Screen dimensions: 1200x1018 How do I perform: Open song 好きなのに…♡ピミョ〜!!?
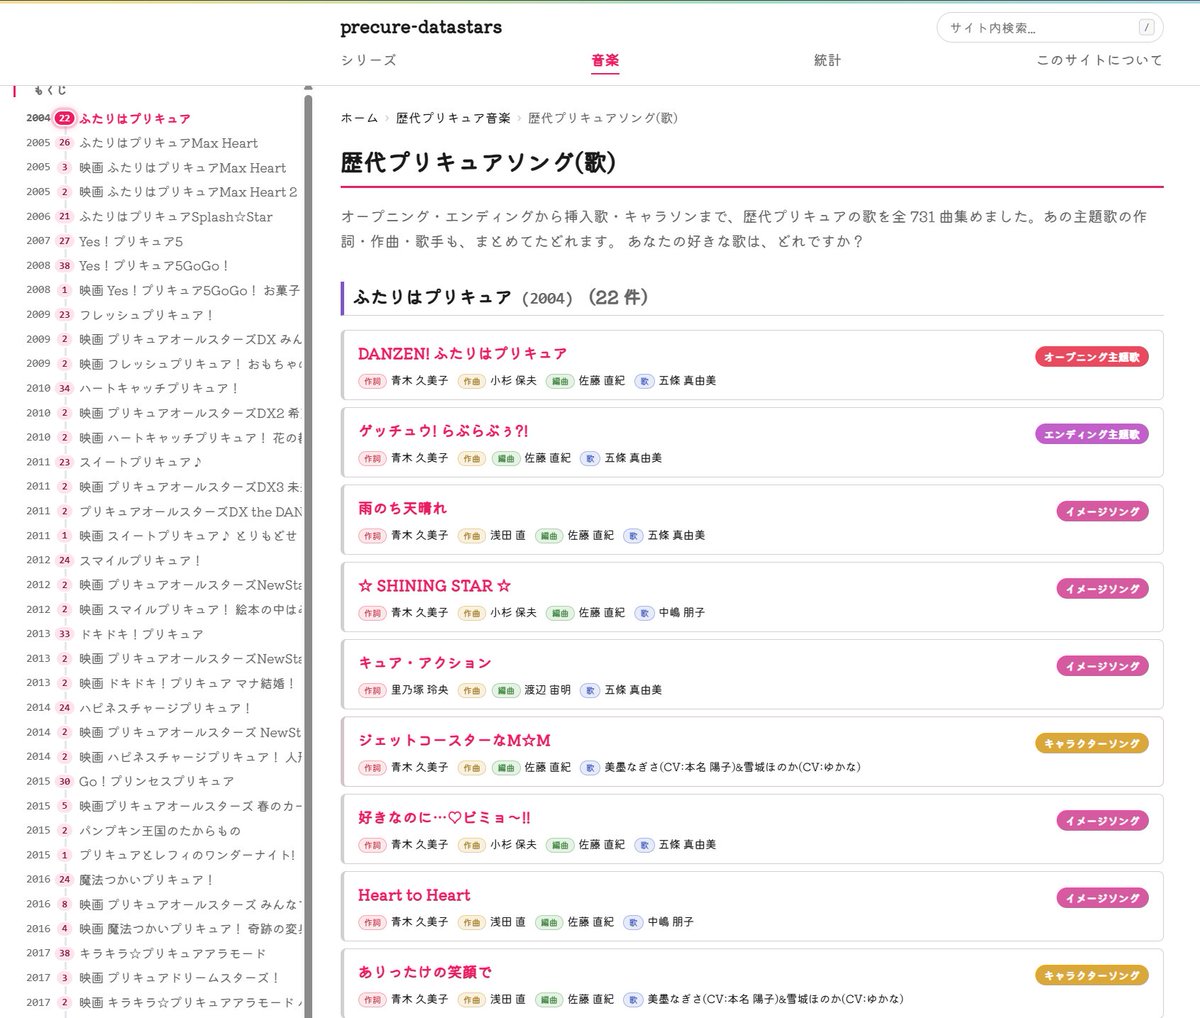444,817
